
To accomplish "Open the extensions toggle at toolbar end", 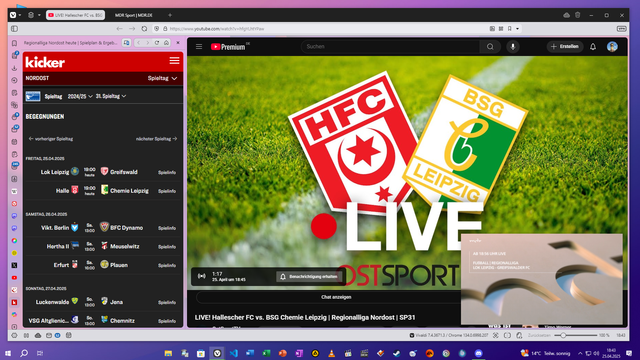I will coord(622,29).
